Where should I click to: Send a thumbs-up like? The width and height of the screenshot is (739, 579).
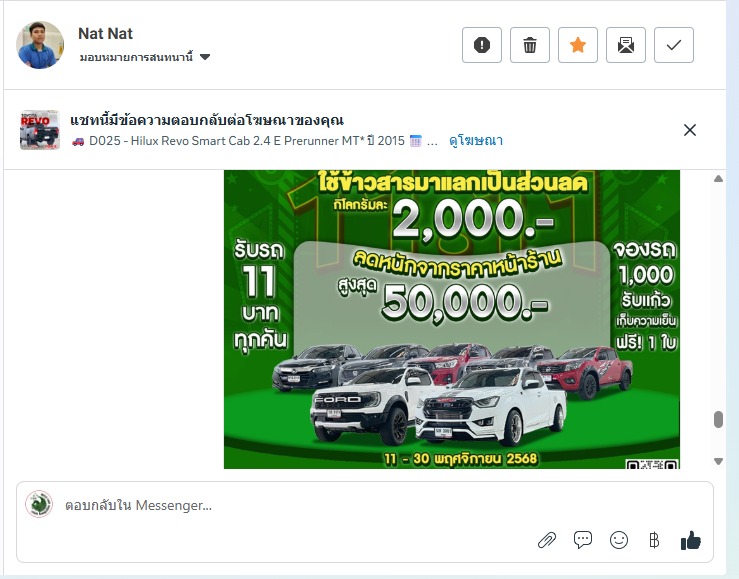[691, 540]
